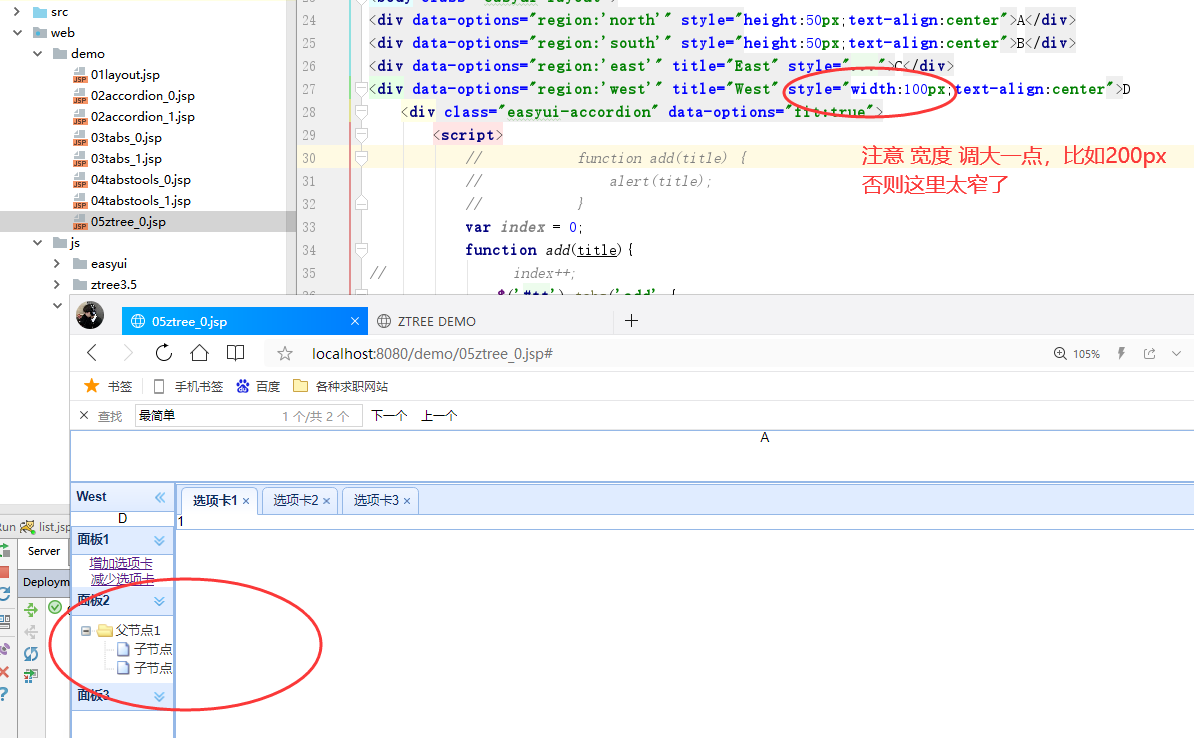Image resolution: width=1194 pixels, height=738 pixels.
Task: Select the Deployment tab
Action: pyautogui.click(x=46, y=582)
